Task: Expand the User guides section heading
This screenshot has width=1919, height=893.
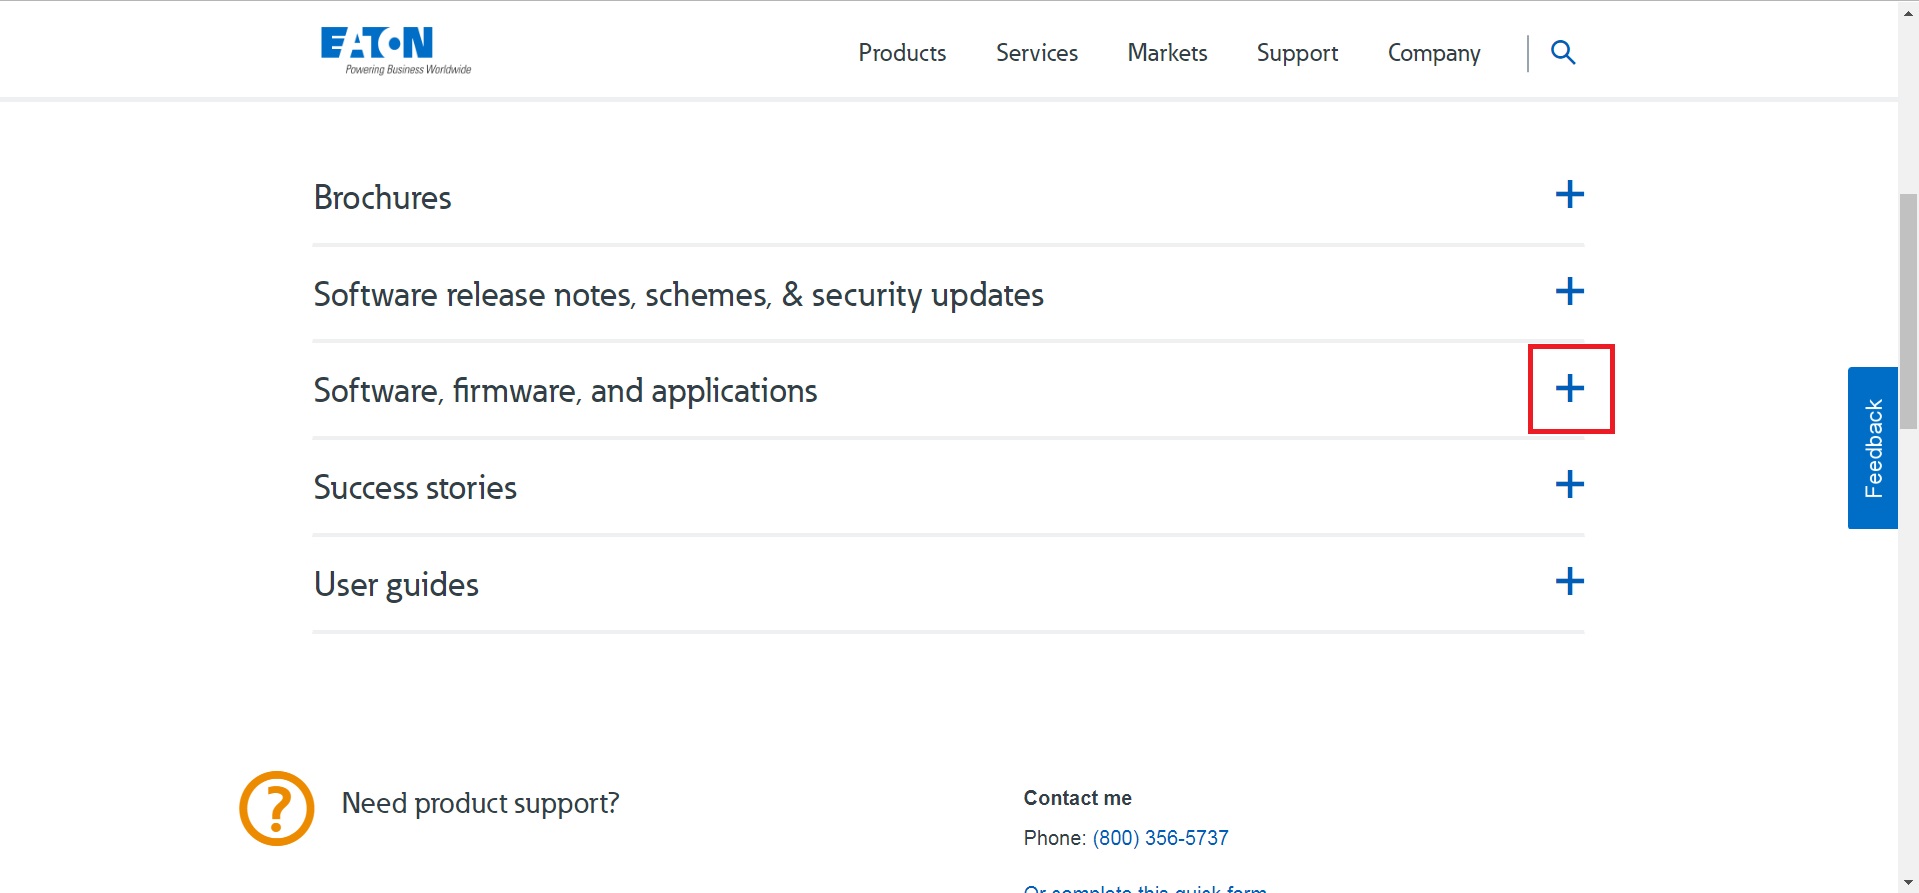Action: [x=396, y=585]
